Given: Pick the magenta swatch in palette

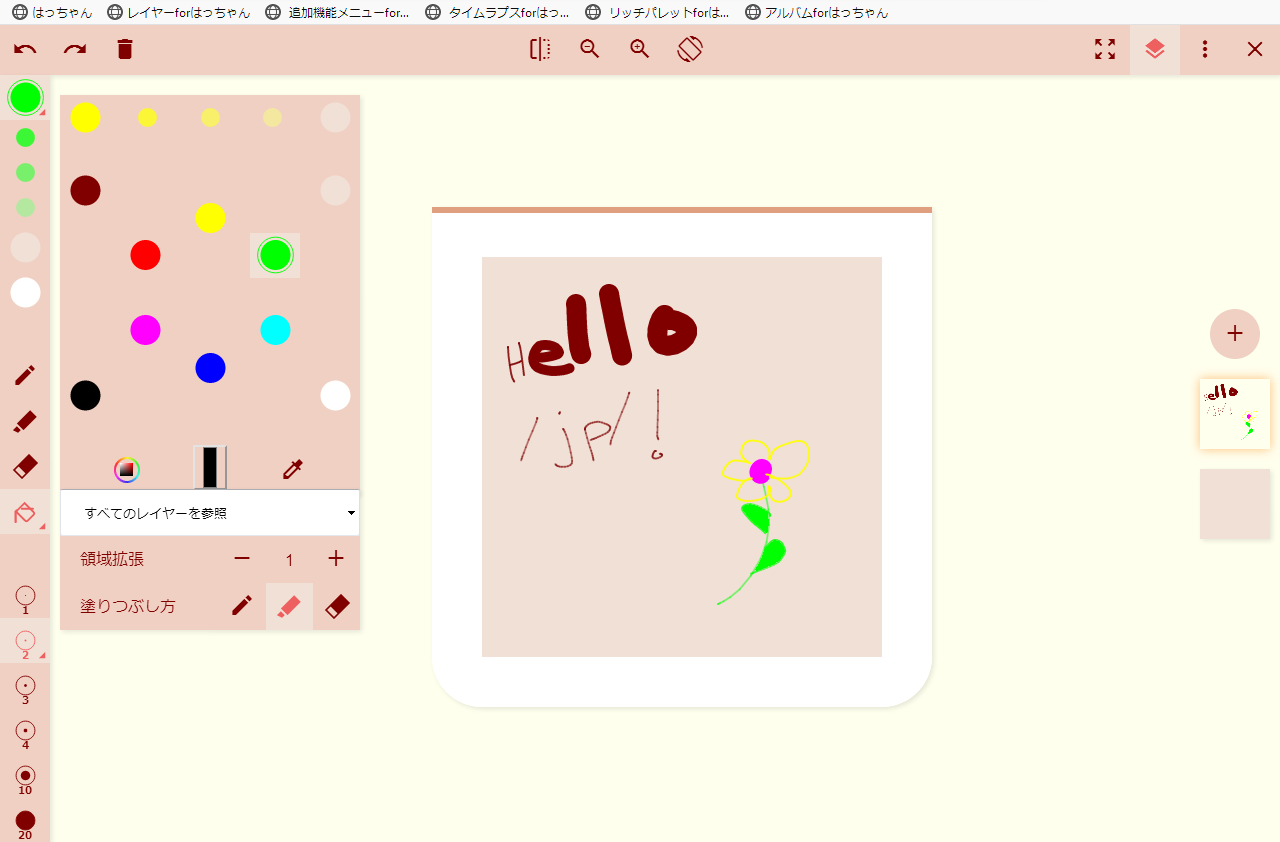Looking at the screenshot, I should coord(145,330).
